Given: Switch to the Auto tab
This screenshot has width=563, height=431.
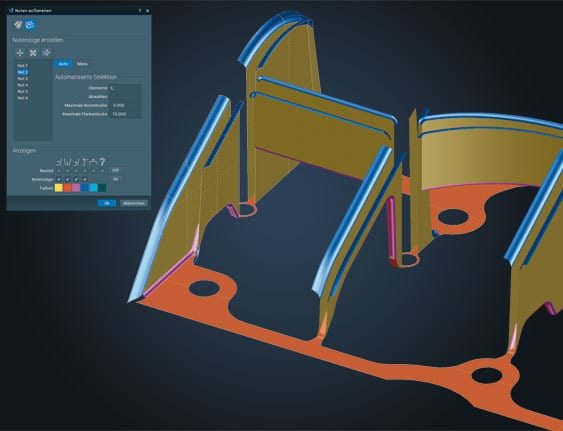Looking at the screenshot, I should [x=63, y=64].
